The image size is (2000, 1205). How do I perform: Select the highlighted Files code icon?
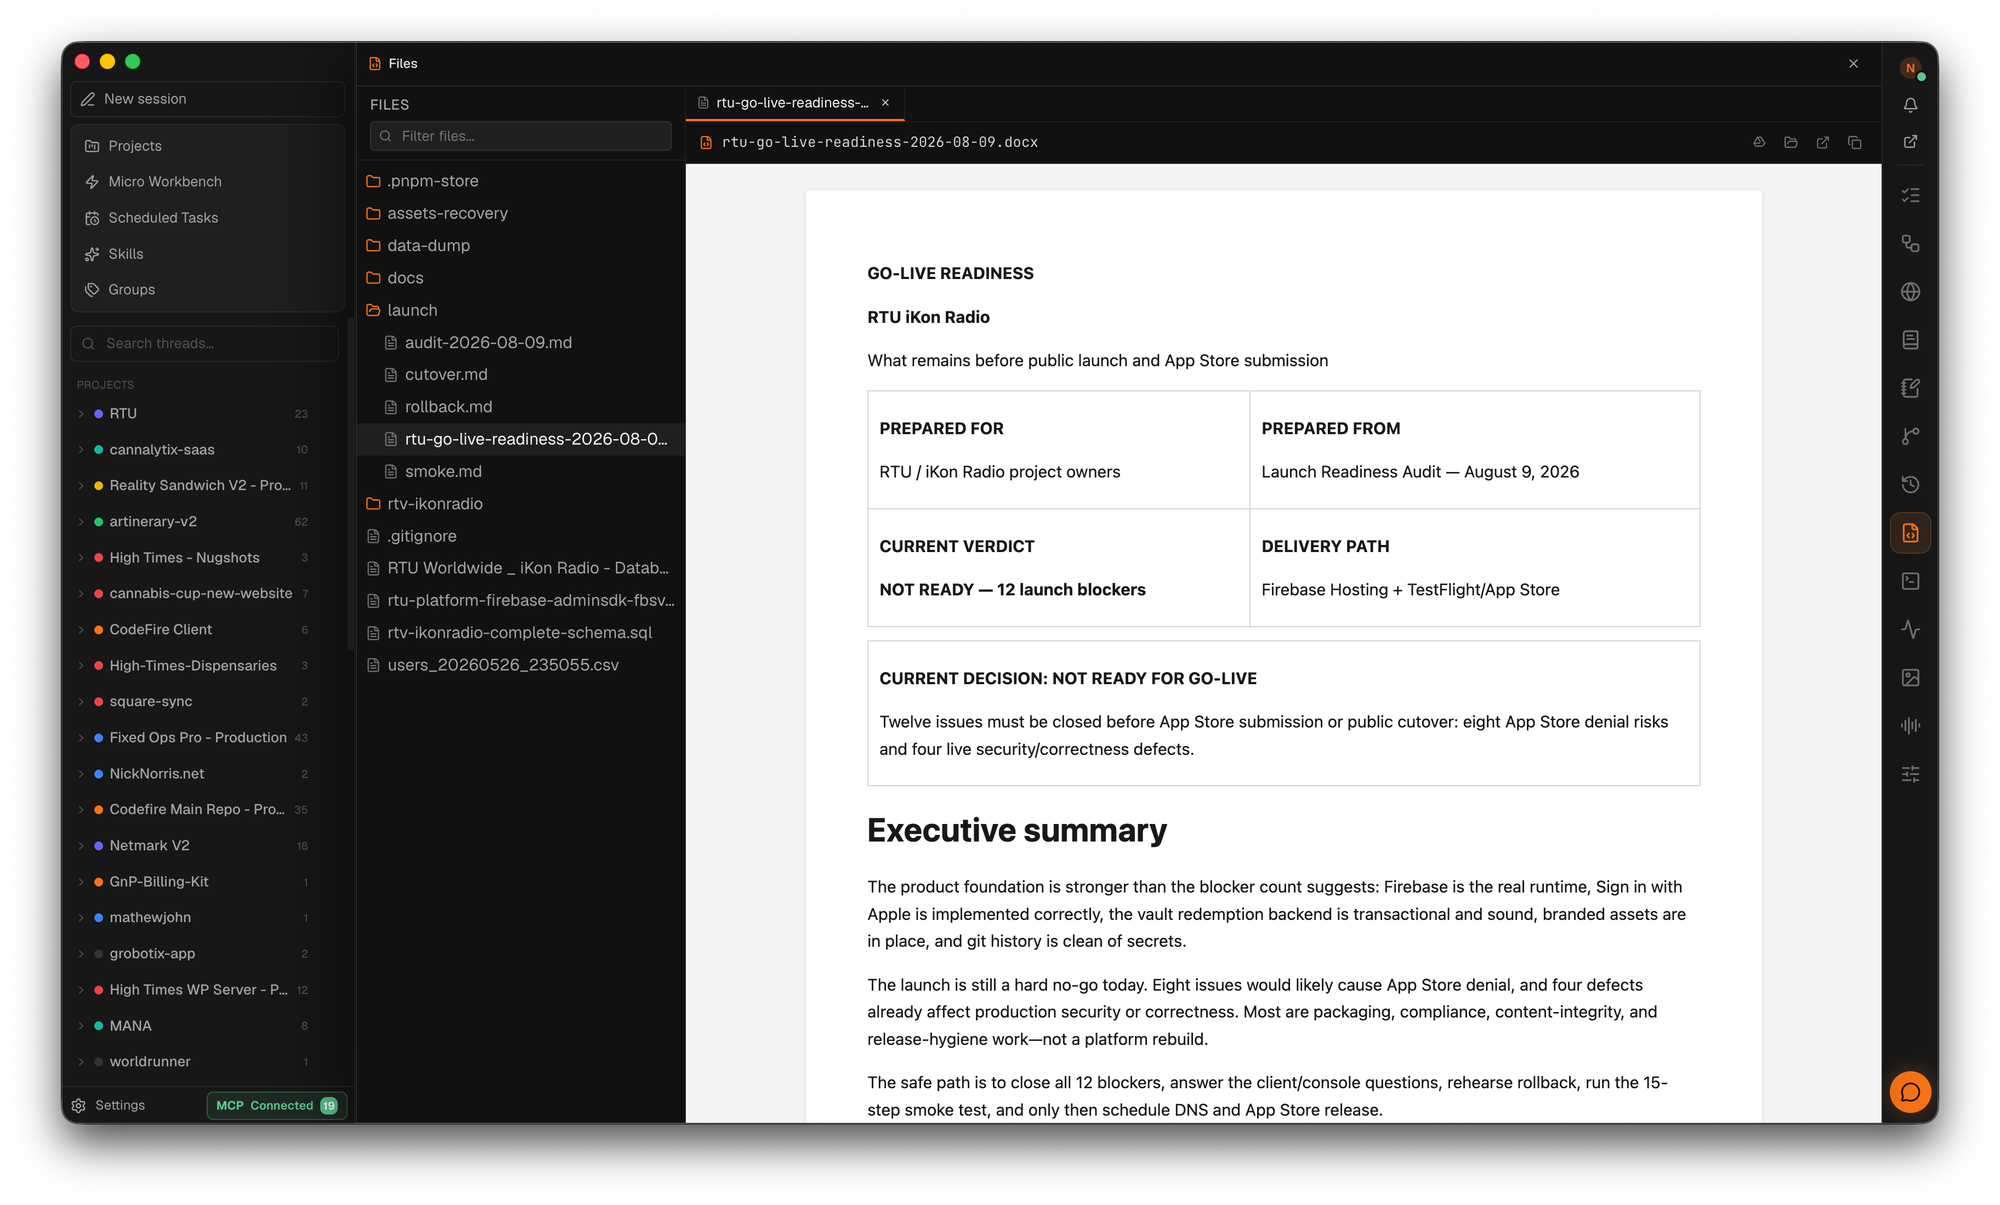coord(1910,533)
